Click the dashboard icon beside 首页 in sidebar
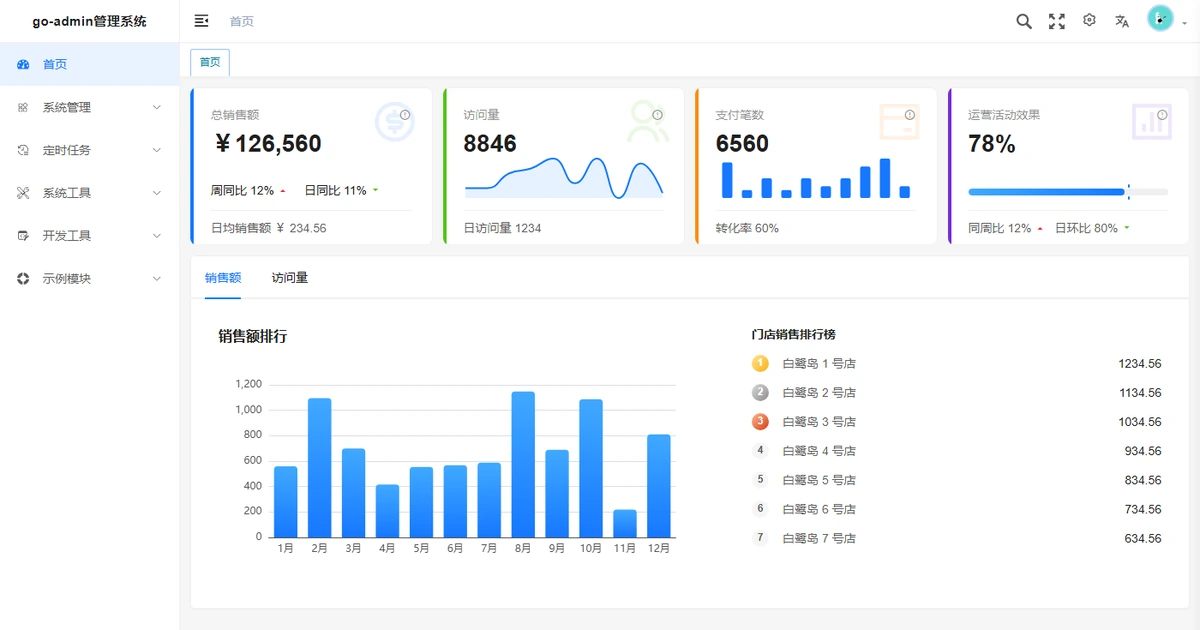The width and height of the screenshot is (1200, 630). click(x=23, y=64)
